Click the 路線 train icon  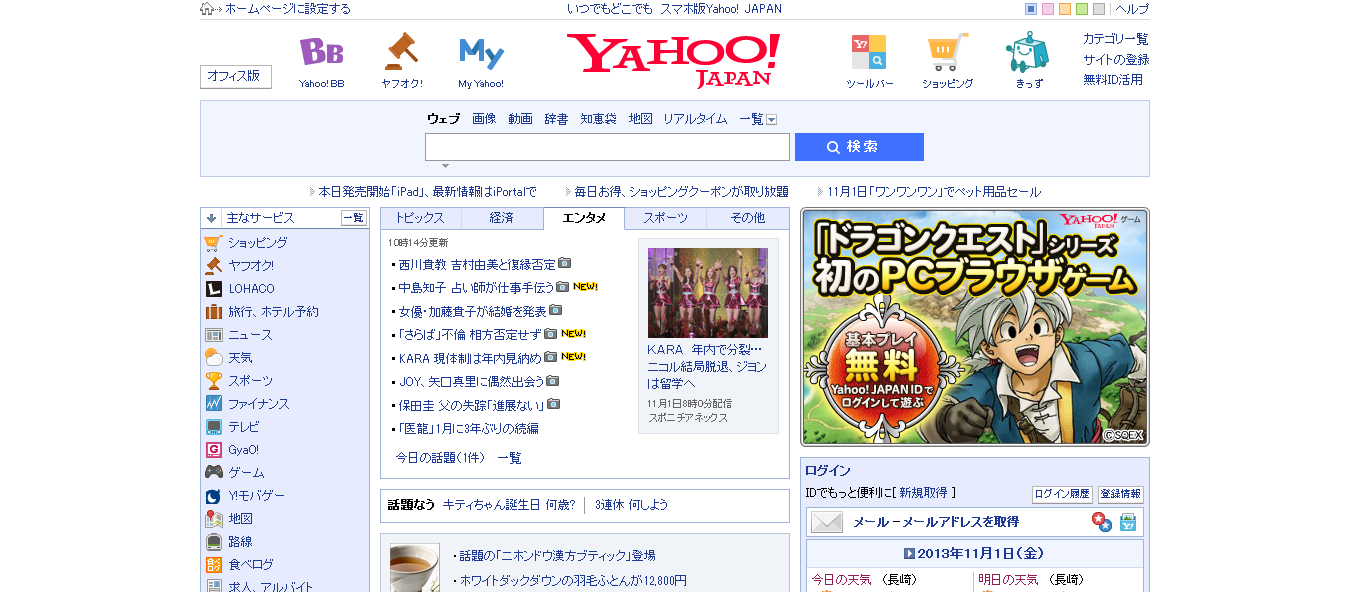click(x=213, y=541)
